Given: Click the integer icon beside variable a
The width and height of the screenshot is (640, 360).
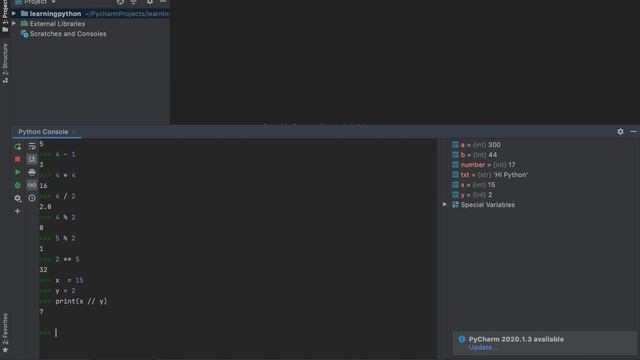Looking at the screenshot, I should pyautogui.click(x=455, y=144).
